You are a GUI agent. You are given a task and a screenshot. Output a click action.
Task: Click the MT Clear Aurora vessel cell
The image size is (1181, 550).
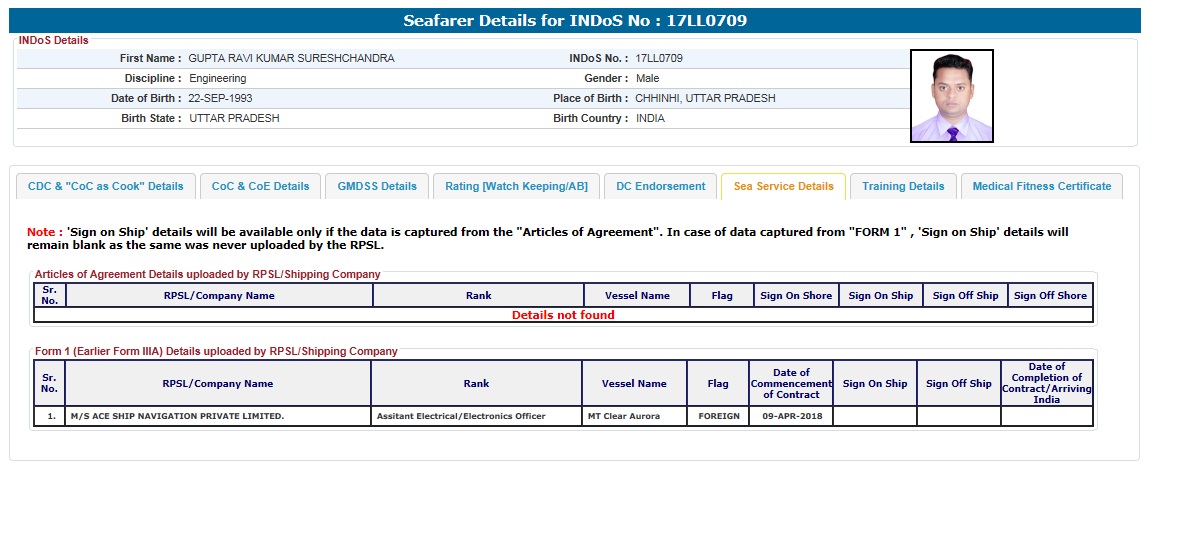[634, 416]
